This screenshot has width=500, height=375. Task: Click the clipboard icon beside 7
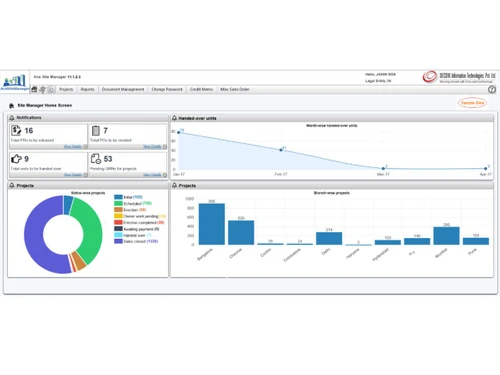tap(96, 130)
